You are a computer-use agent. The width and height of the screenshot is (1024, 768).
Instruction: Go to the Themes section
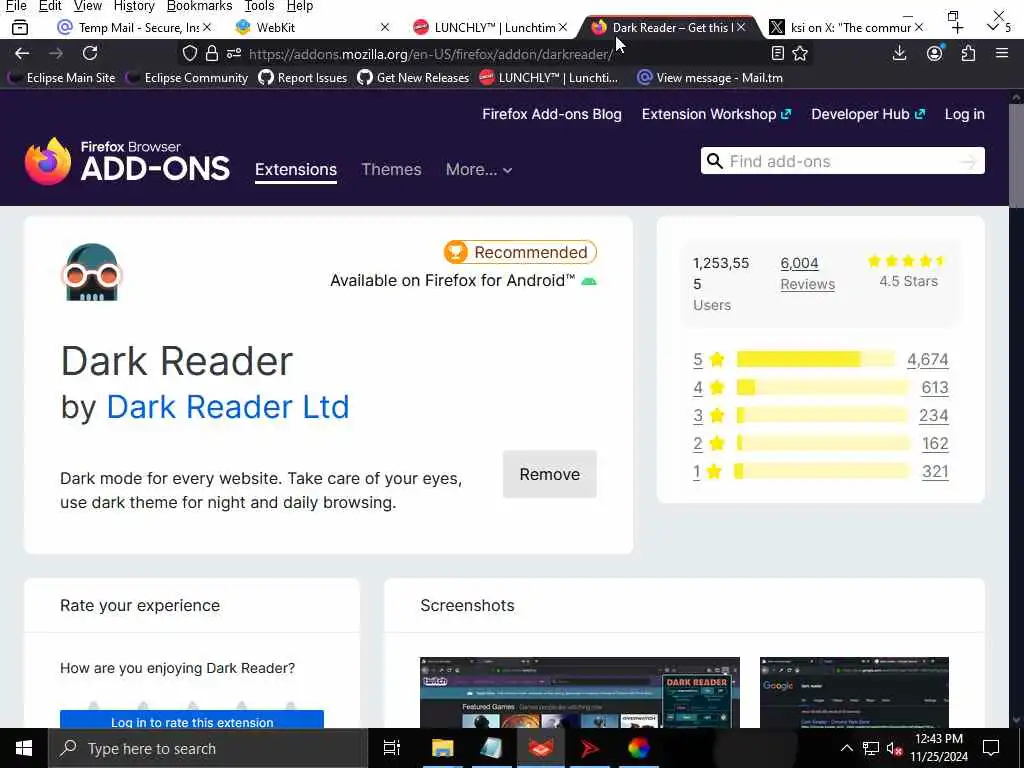click(391, 170)
